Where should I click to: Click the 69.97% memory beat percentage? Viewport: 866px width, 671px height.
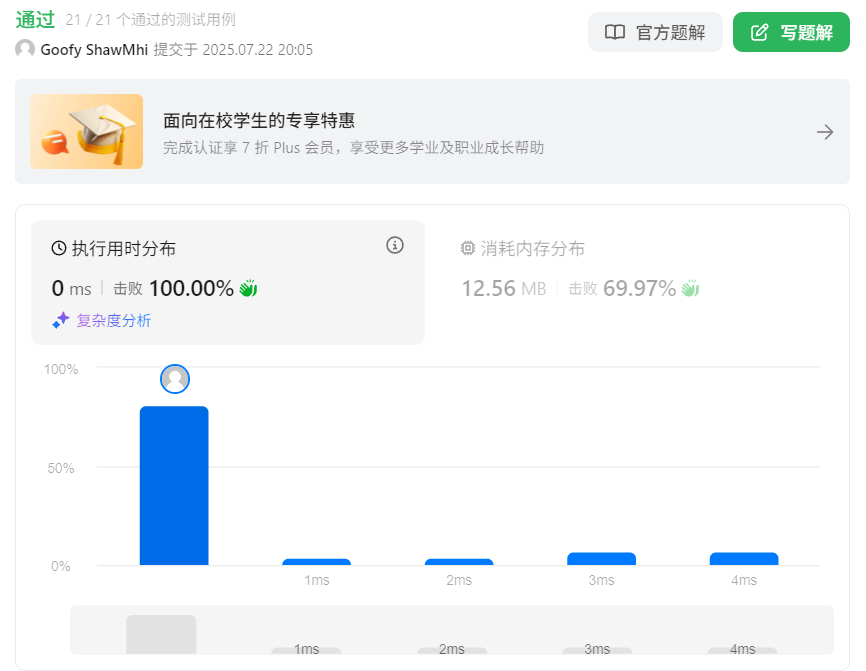[639, 288]
